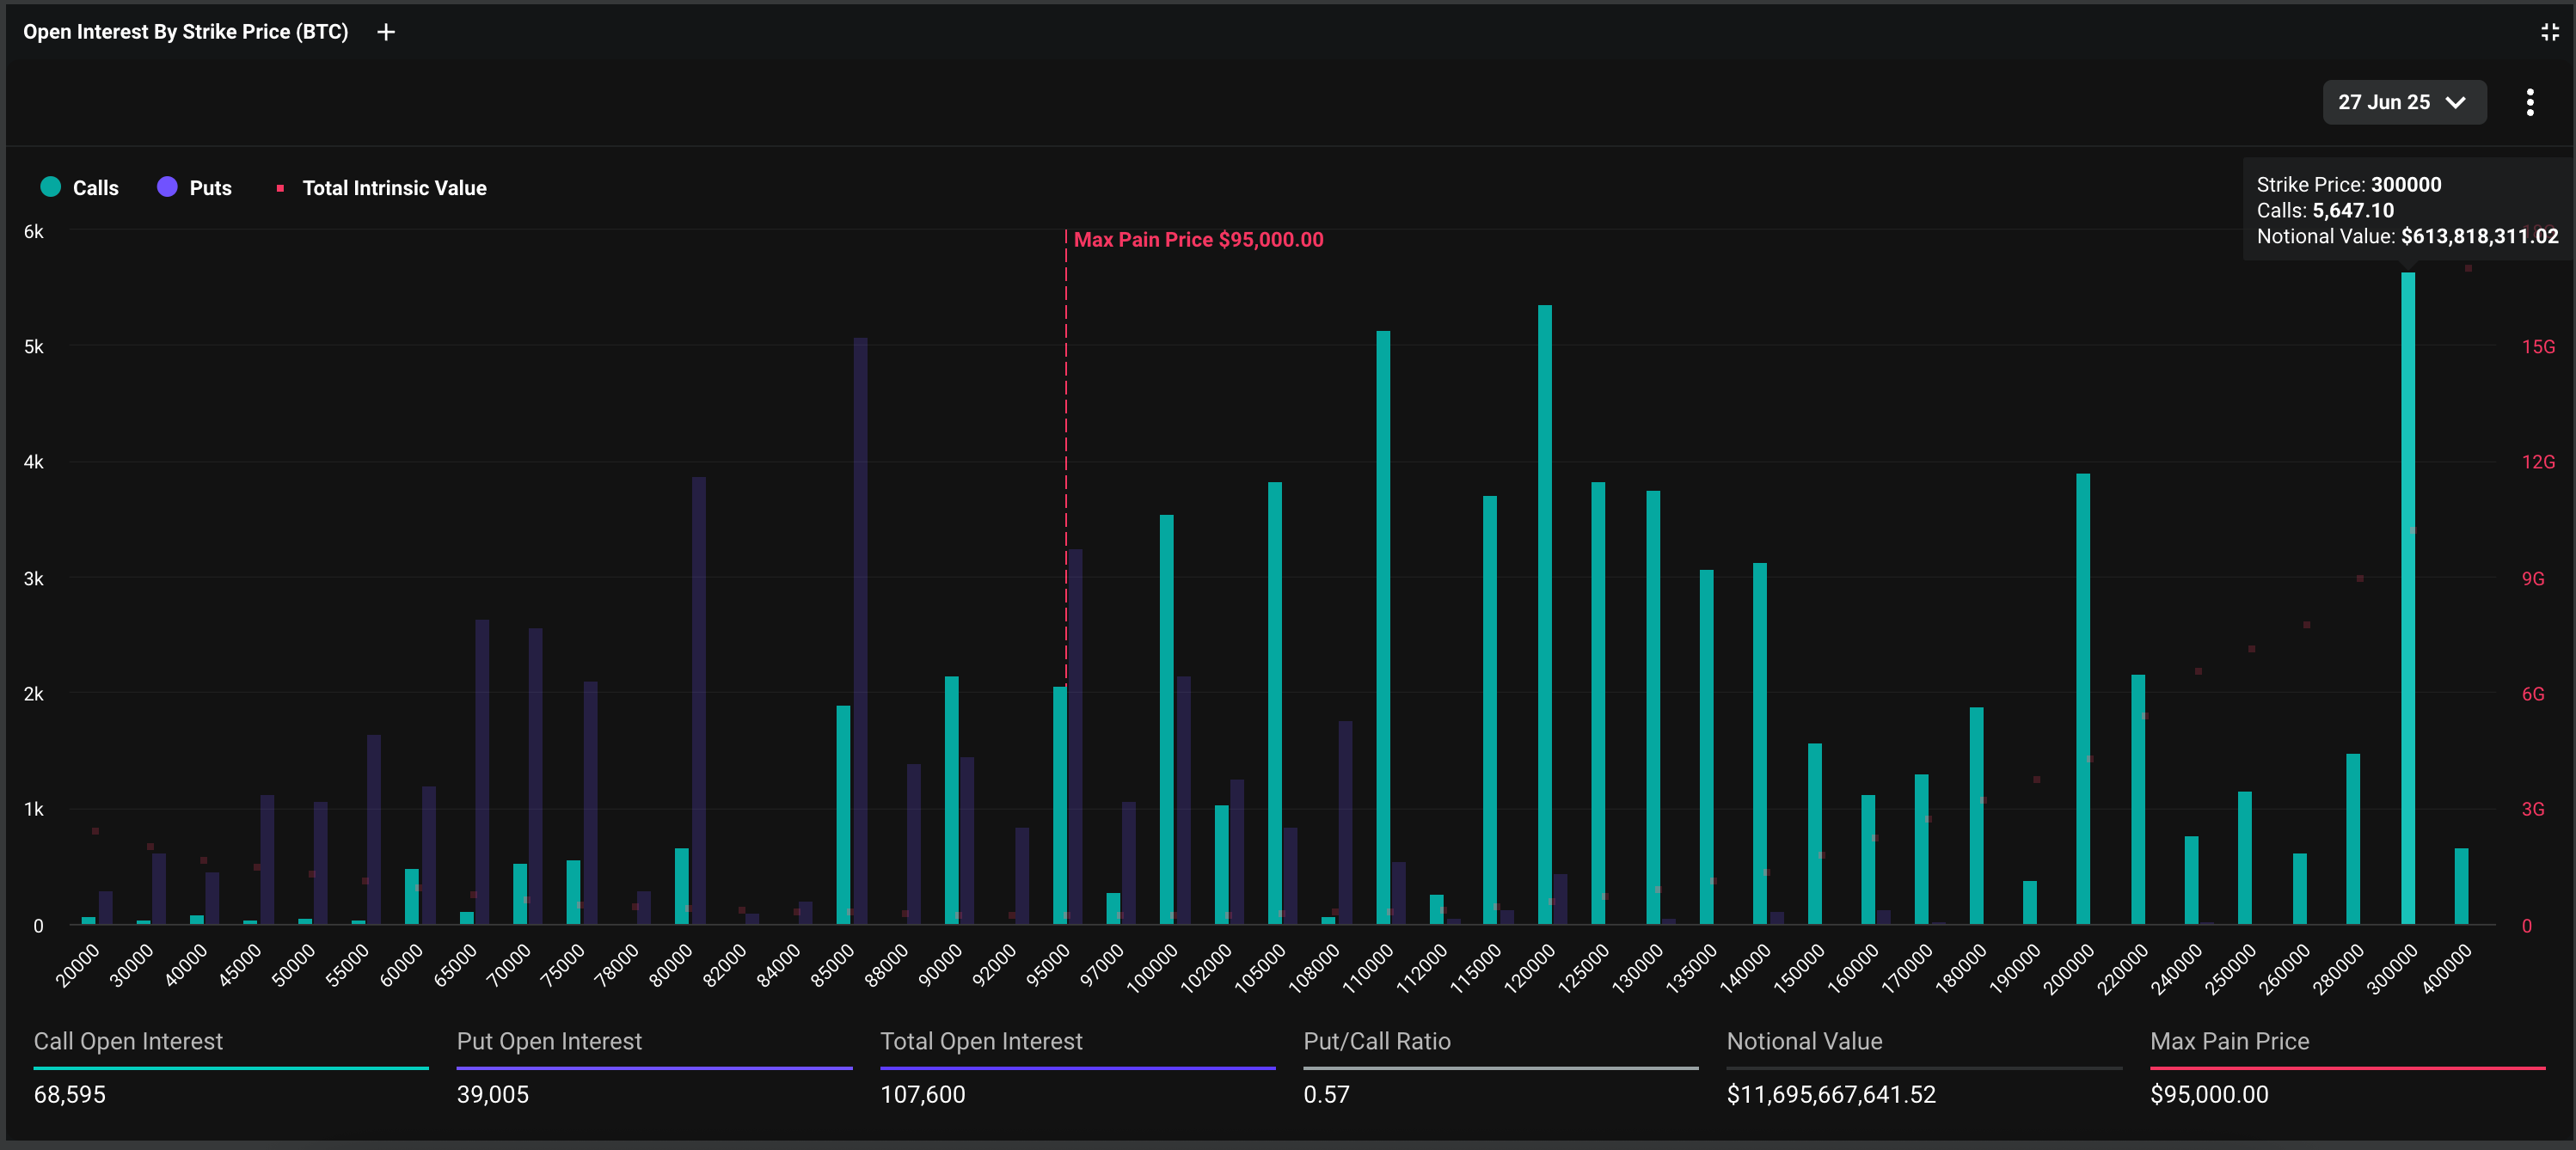Click the Put/Call Ratio 0.57 value
The height and width of the screenshot is (1150, 2576).
pos(1326,1095)
